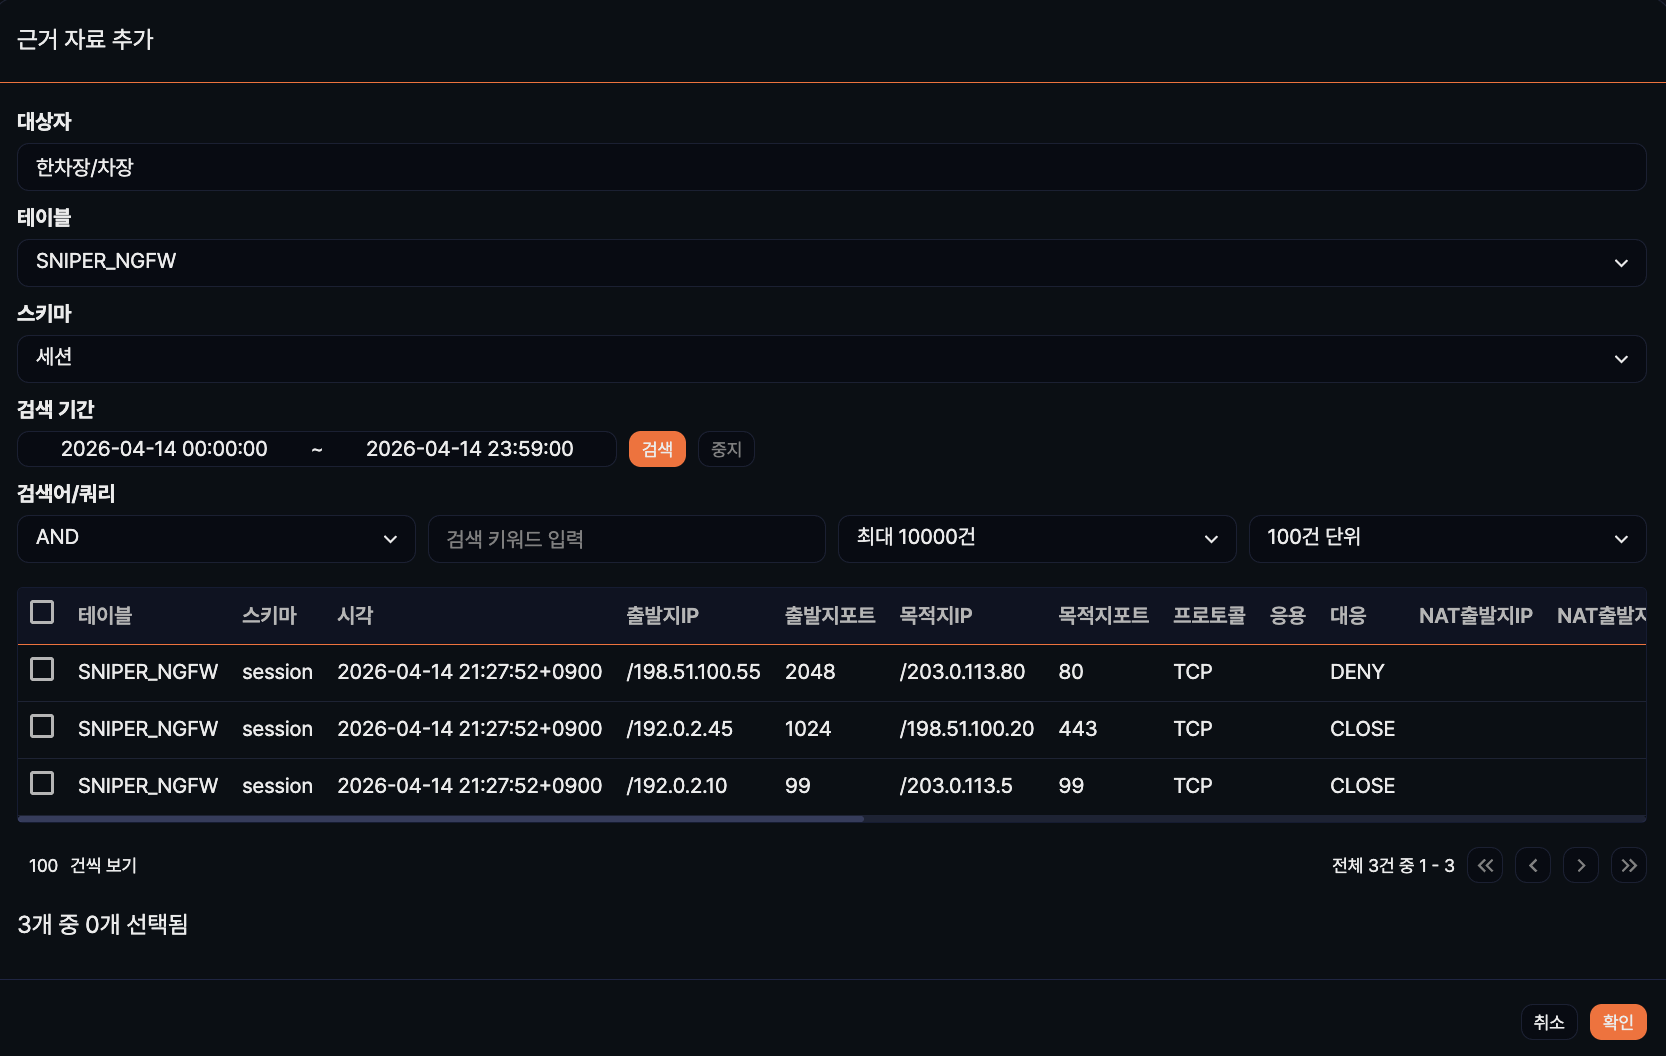Toggle the select-all checkbox in table header
1666x1056 pixels.
(42, 612)
